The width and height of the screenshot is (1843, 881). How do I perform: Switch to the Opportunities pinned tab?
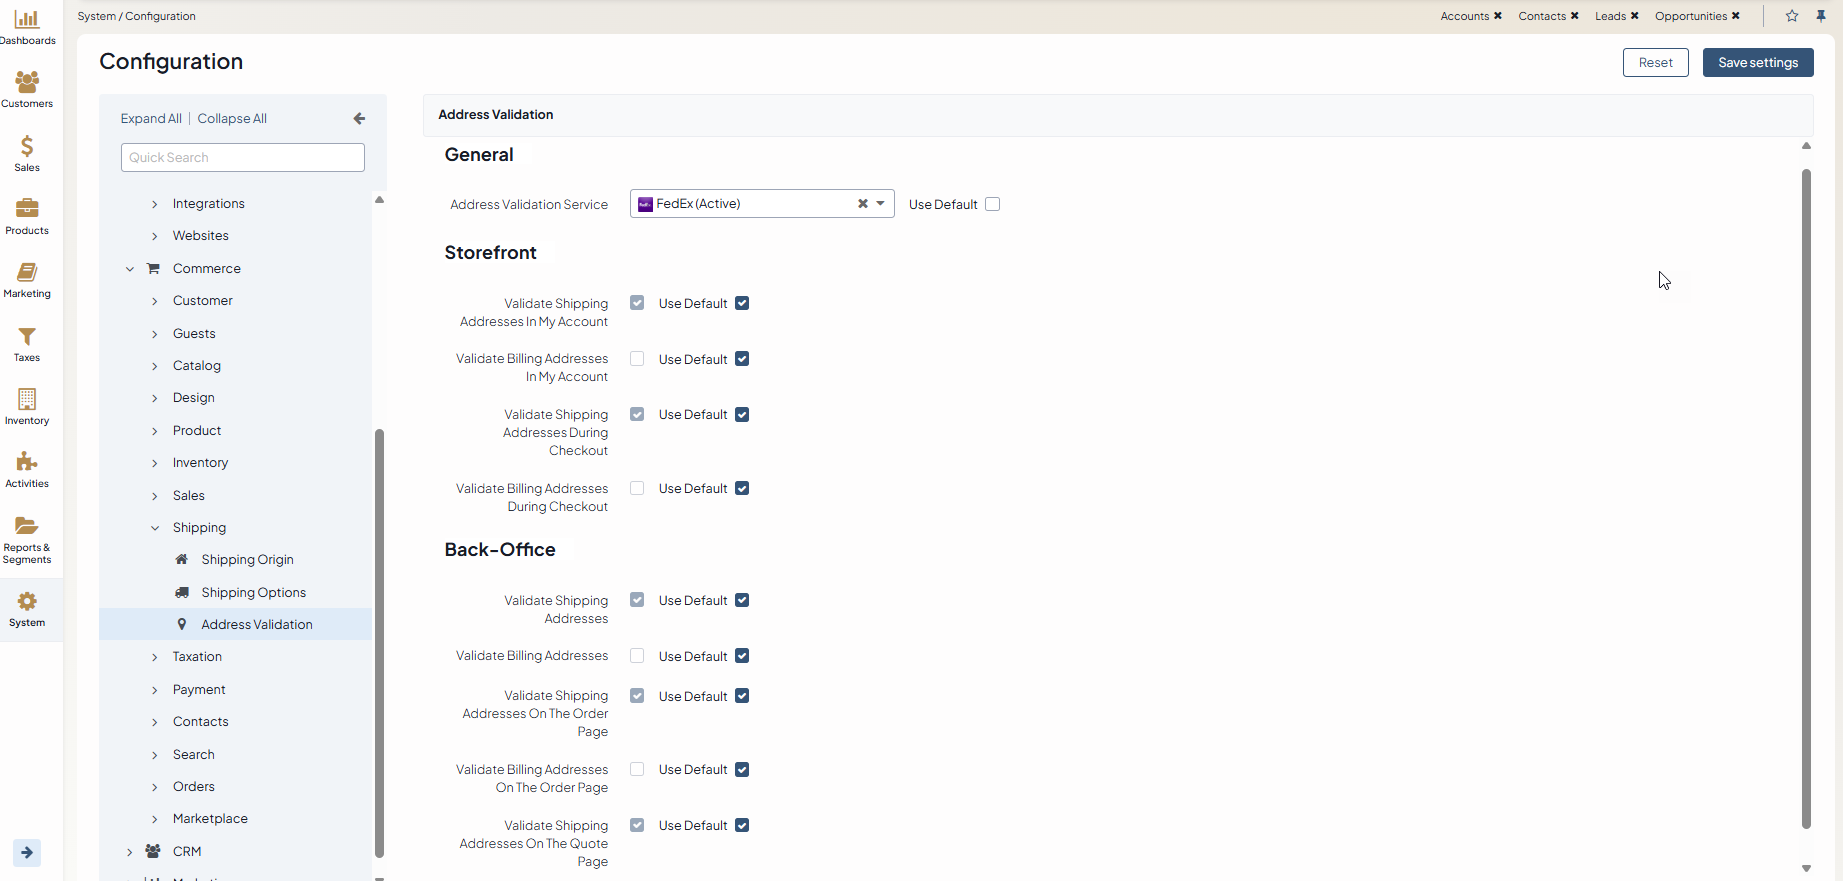coord(1690,16)
